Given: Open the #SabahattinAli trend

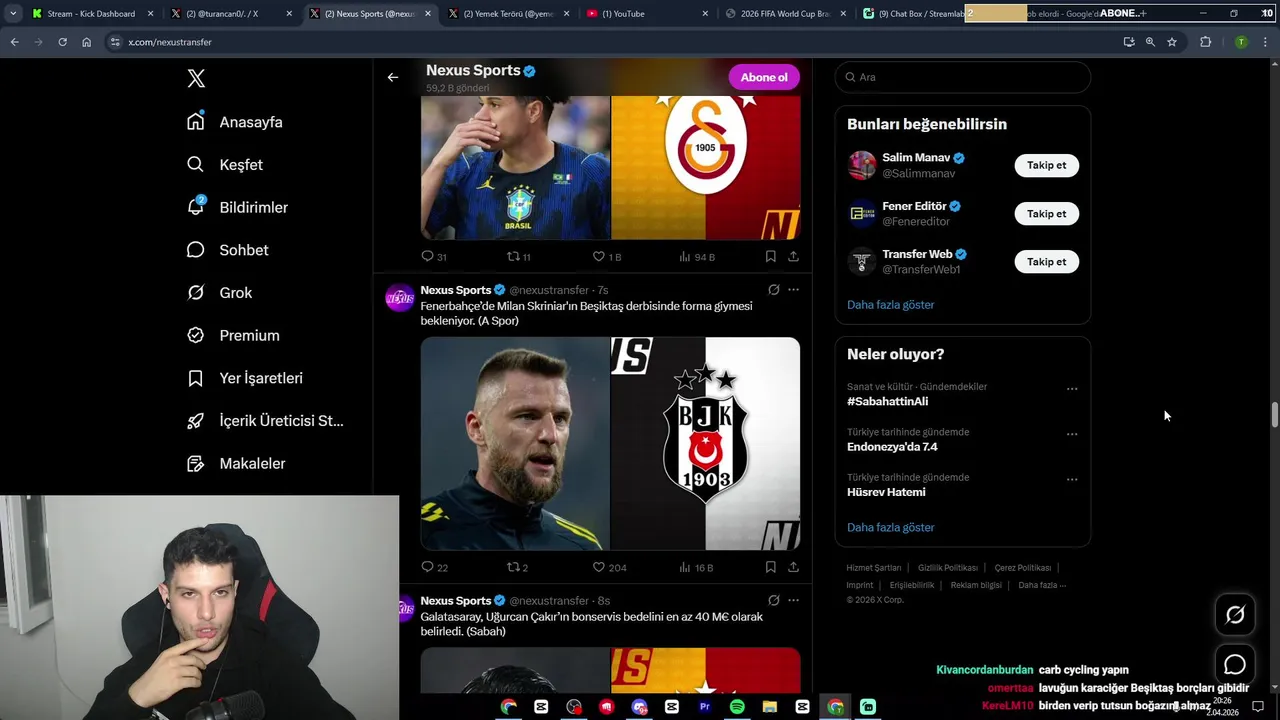Looking at the screenshot, I should (887, 401).
